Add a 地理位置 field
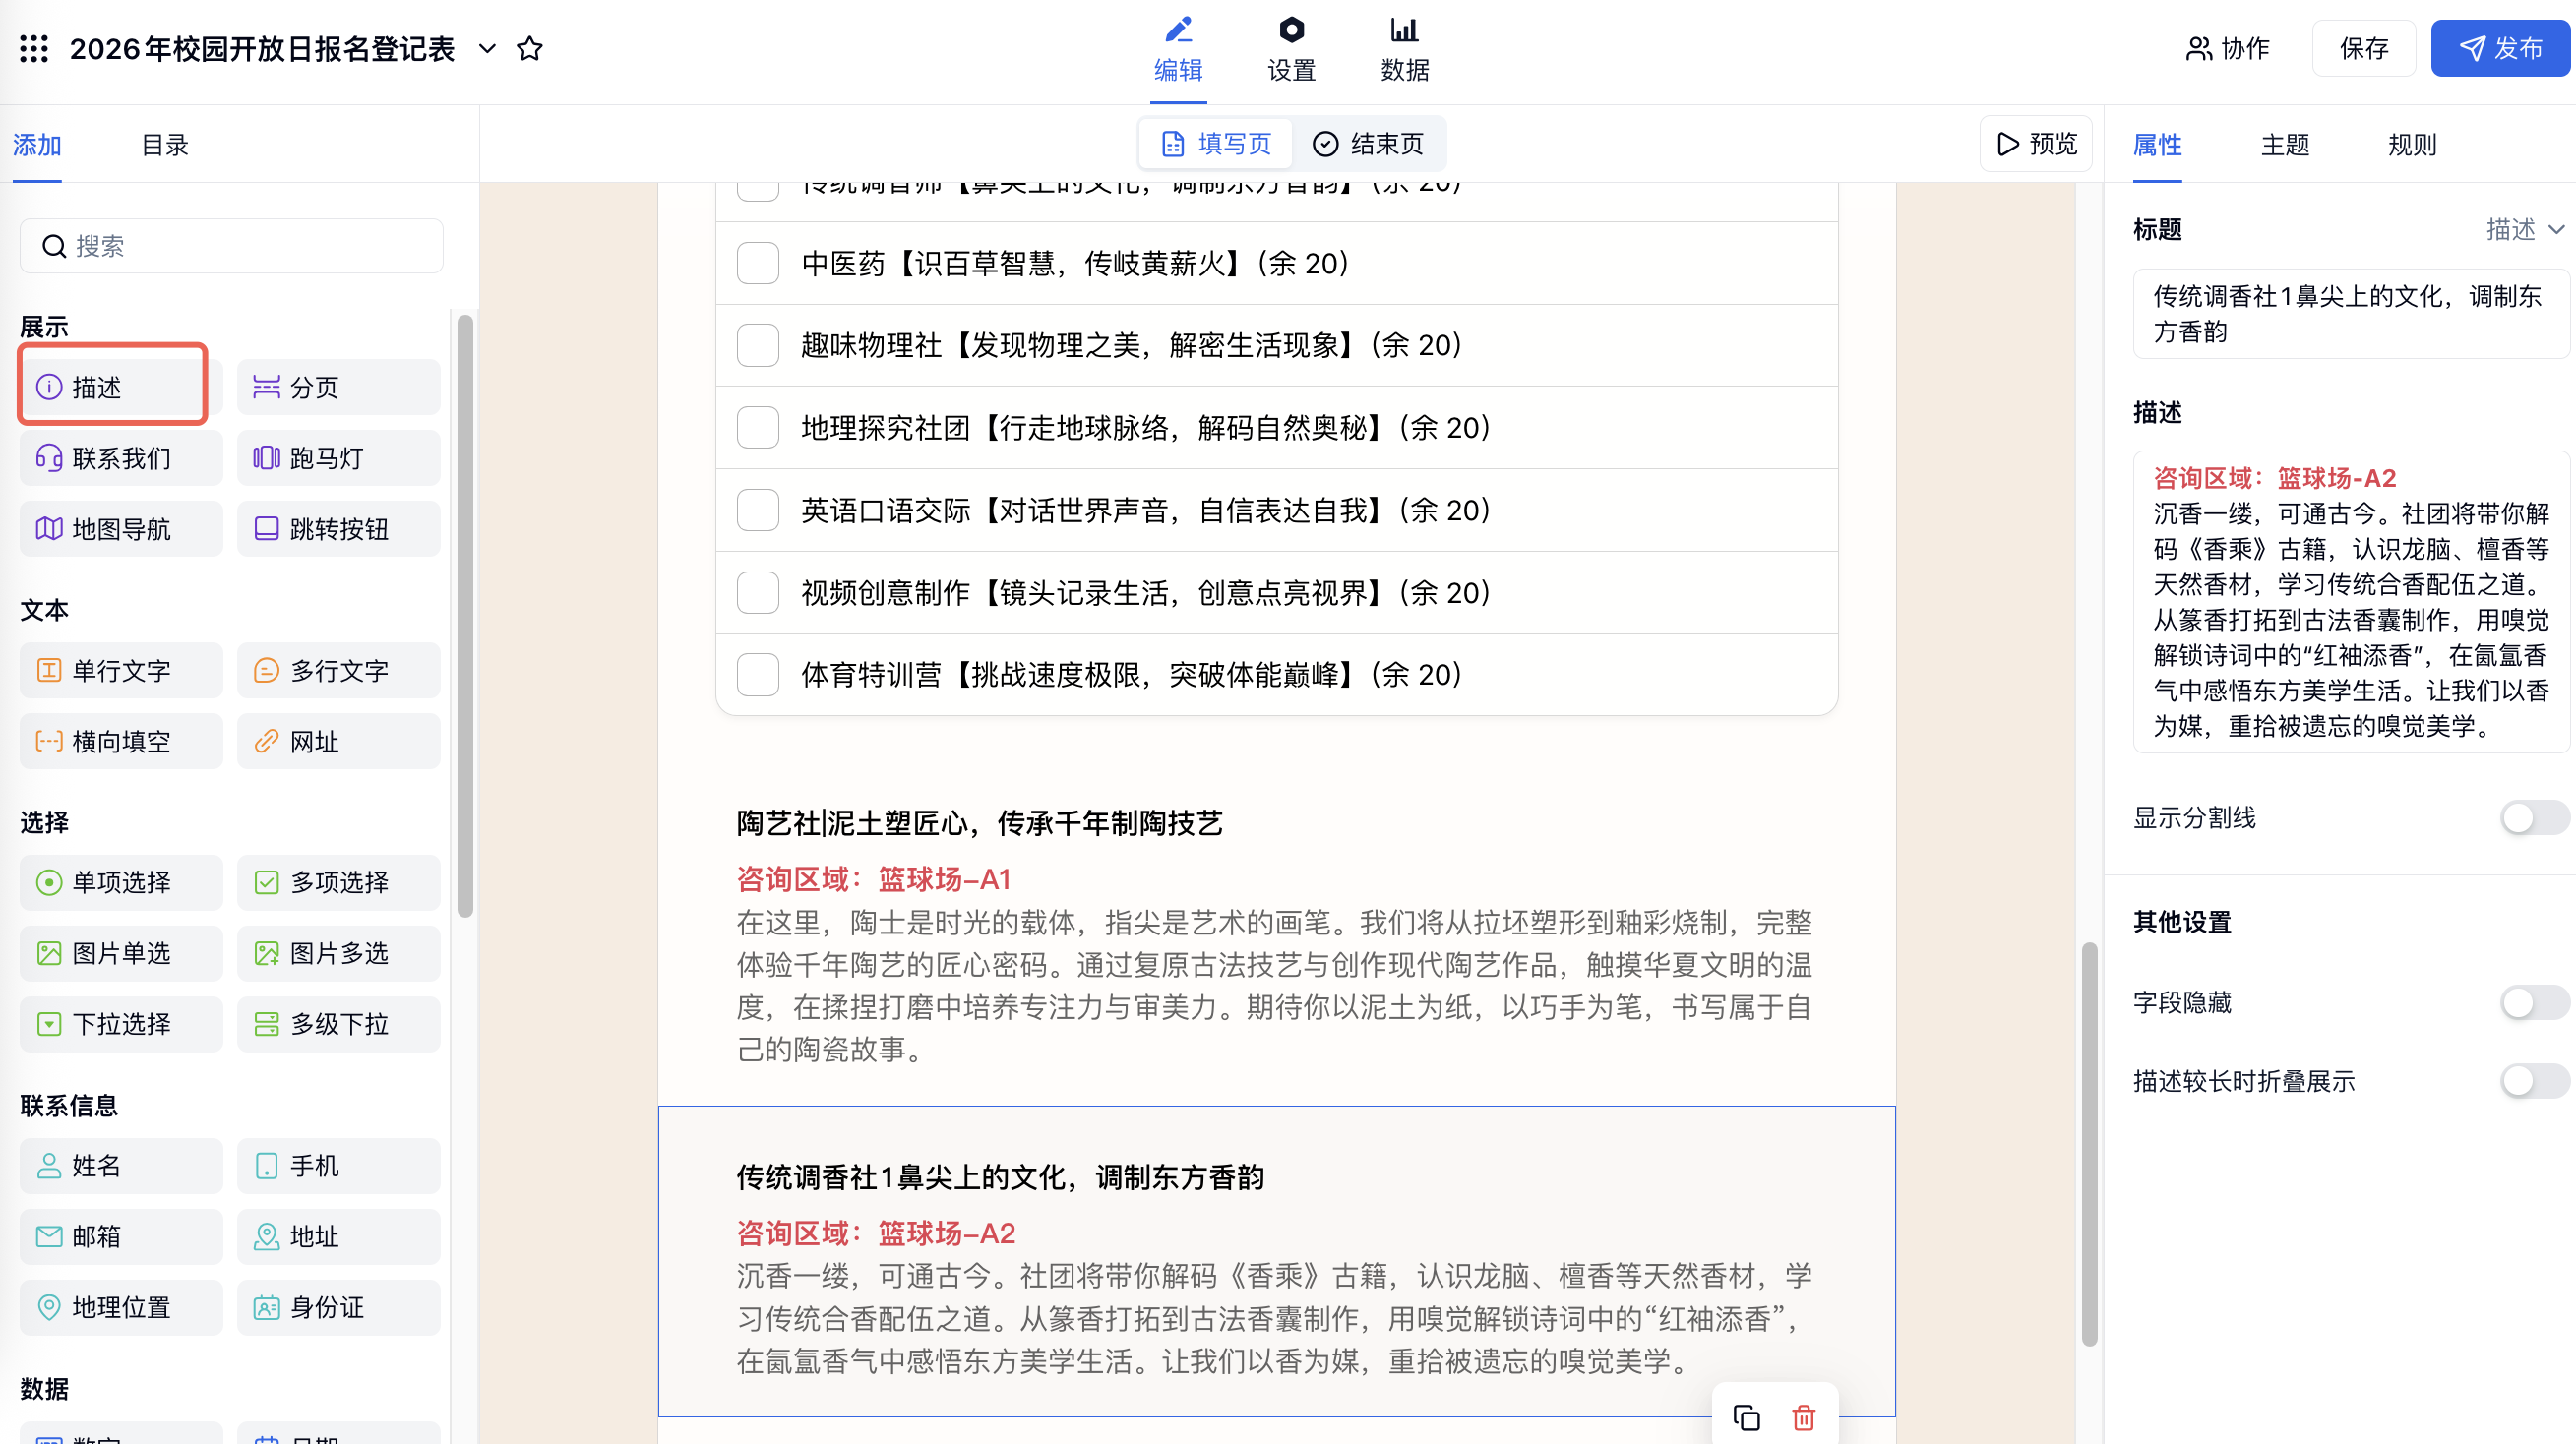 (x=121, y=1308)
